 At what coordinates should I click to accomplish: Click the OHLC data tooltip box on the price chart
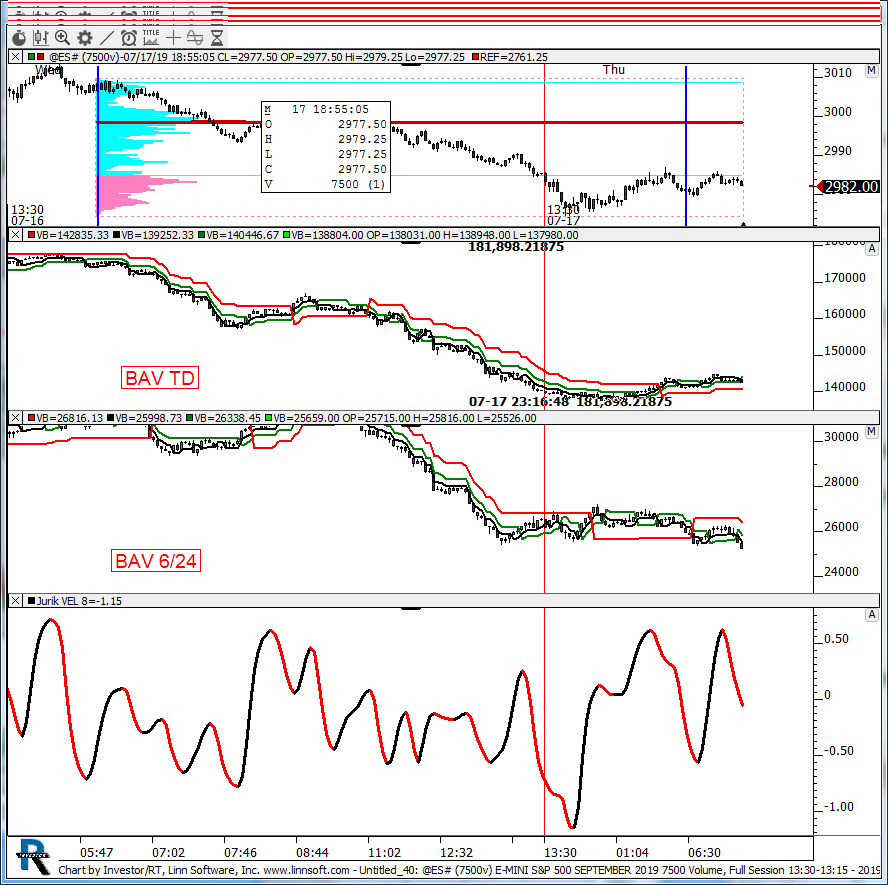click(x=326, y=147)
